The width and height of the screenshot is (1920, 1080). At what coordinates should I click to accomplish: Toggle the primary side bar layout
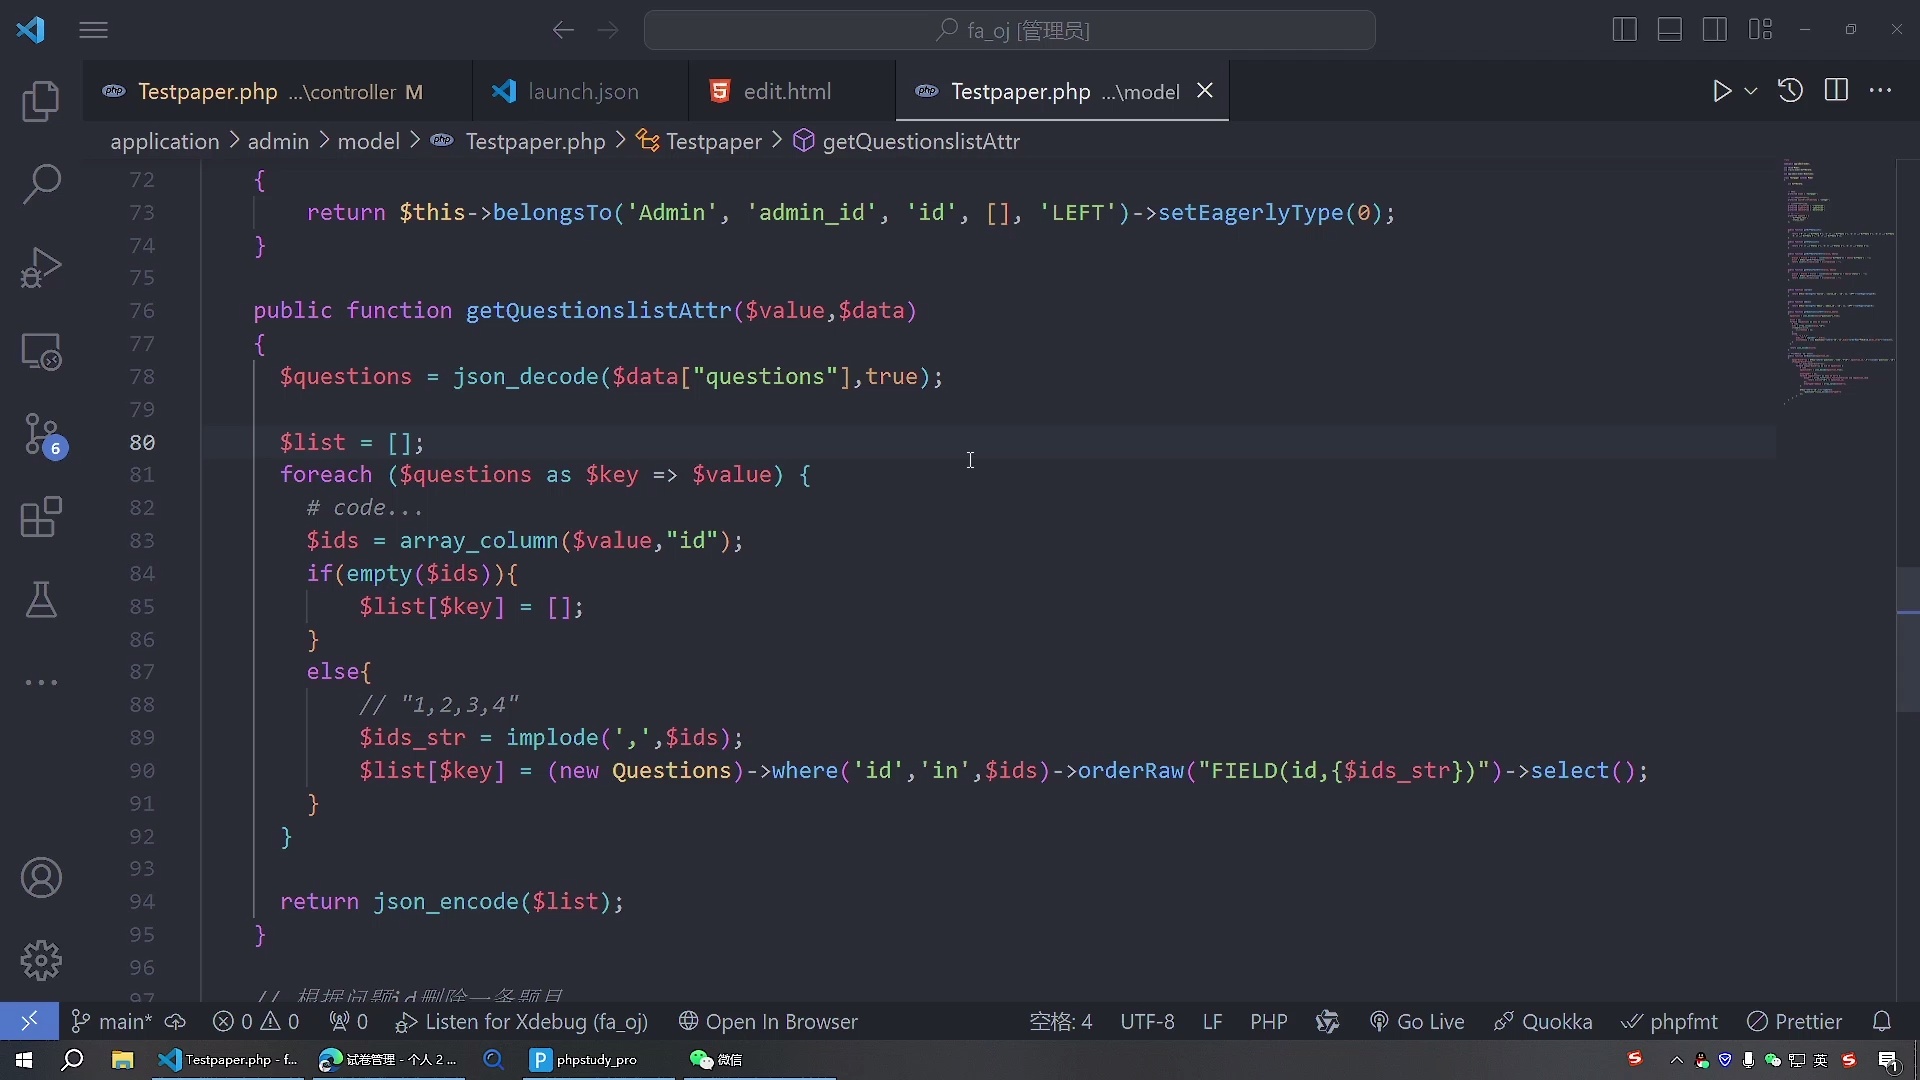tap(1624, 30)
